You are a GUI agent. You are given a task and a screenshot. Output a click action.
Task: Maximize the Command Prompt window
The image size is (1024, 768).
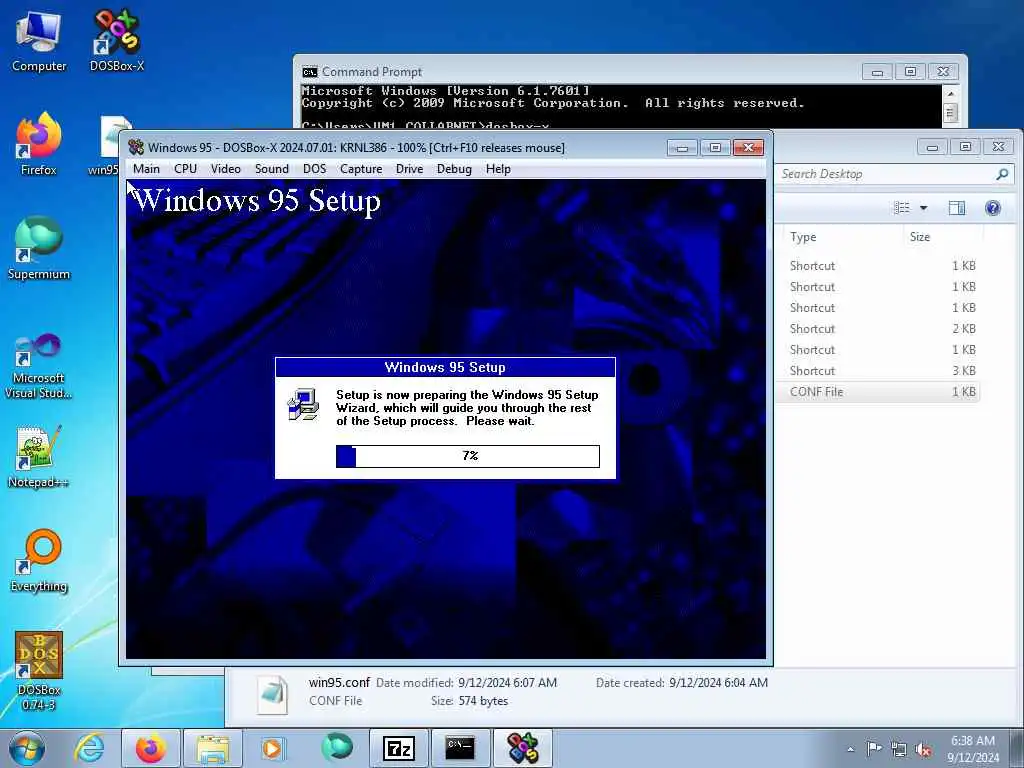click(910, 71)
